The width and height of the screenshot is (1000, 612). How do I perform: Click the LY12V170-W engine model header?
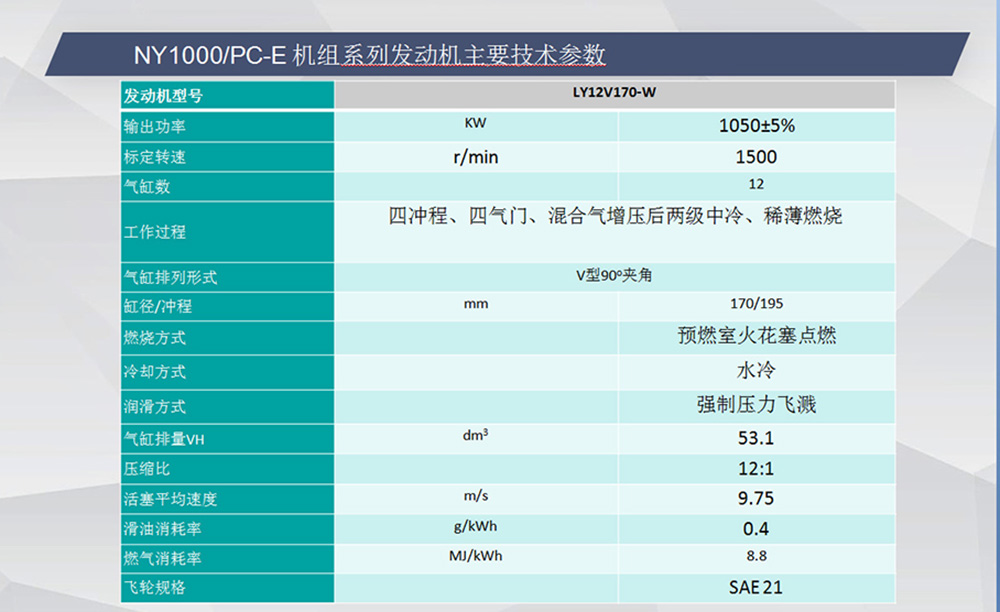coord(614,95)
